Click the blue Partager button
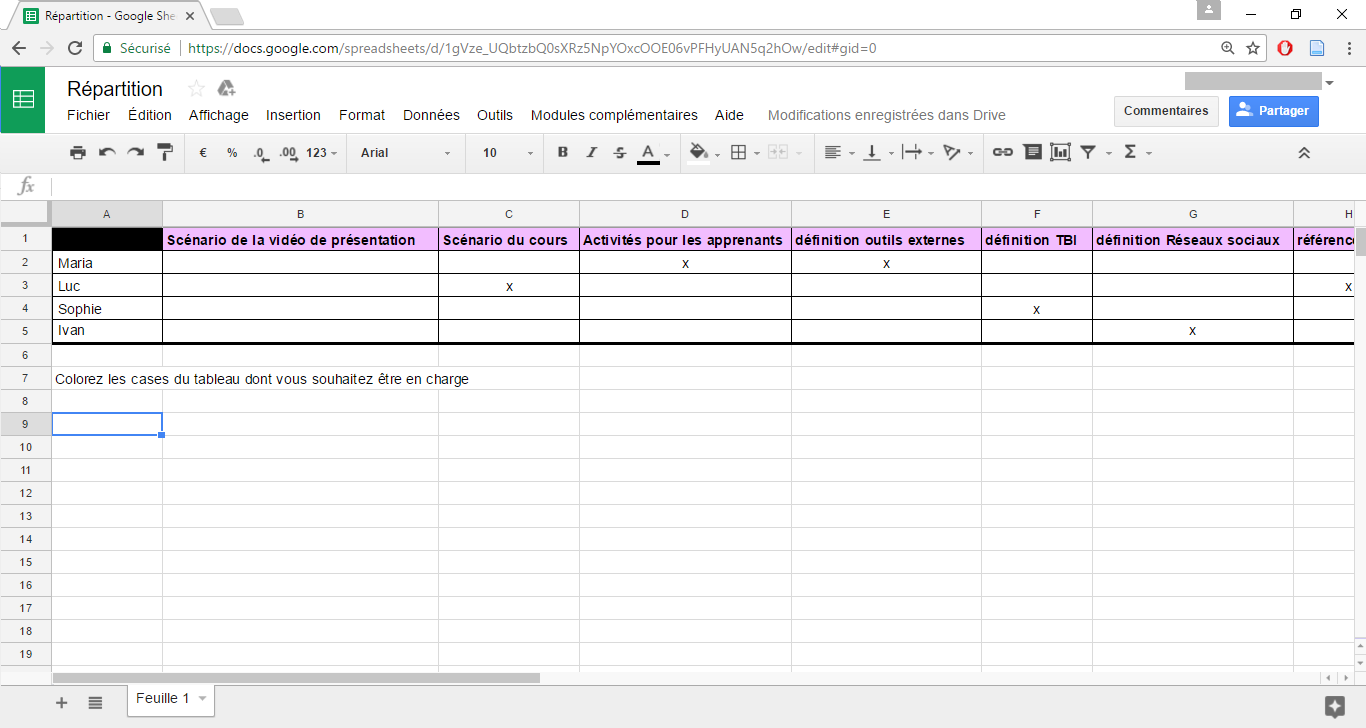 point(1274,111)
